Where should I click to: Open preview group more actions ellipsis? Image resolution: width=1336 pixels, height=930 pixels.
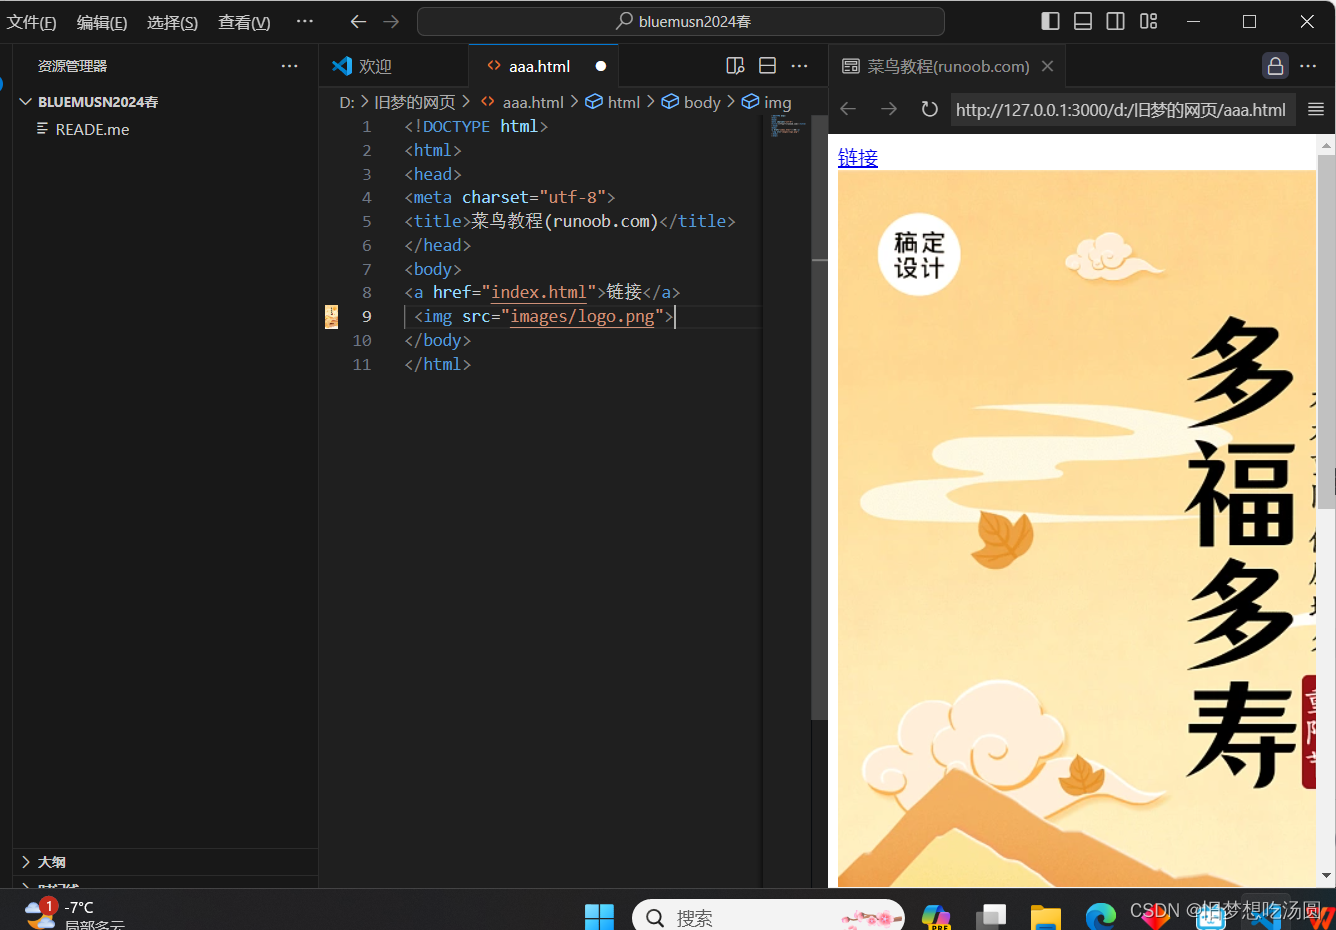coord(1308,66)
